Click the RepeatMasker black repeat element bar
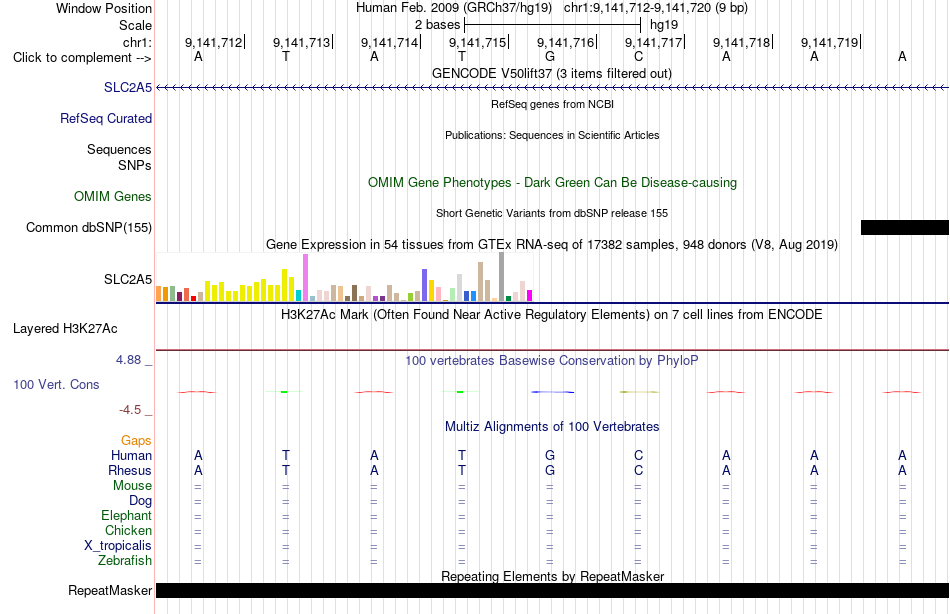The height and width of the screenshot is (614, 950). click(553, 590)
